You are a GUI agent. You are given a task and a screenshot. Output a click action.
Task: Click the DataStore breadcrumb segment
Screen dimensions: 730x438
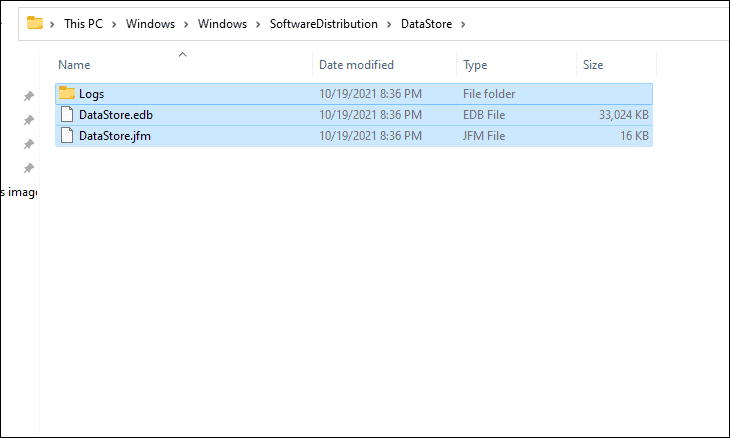click(x=426, y=24)
